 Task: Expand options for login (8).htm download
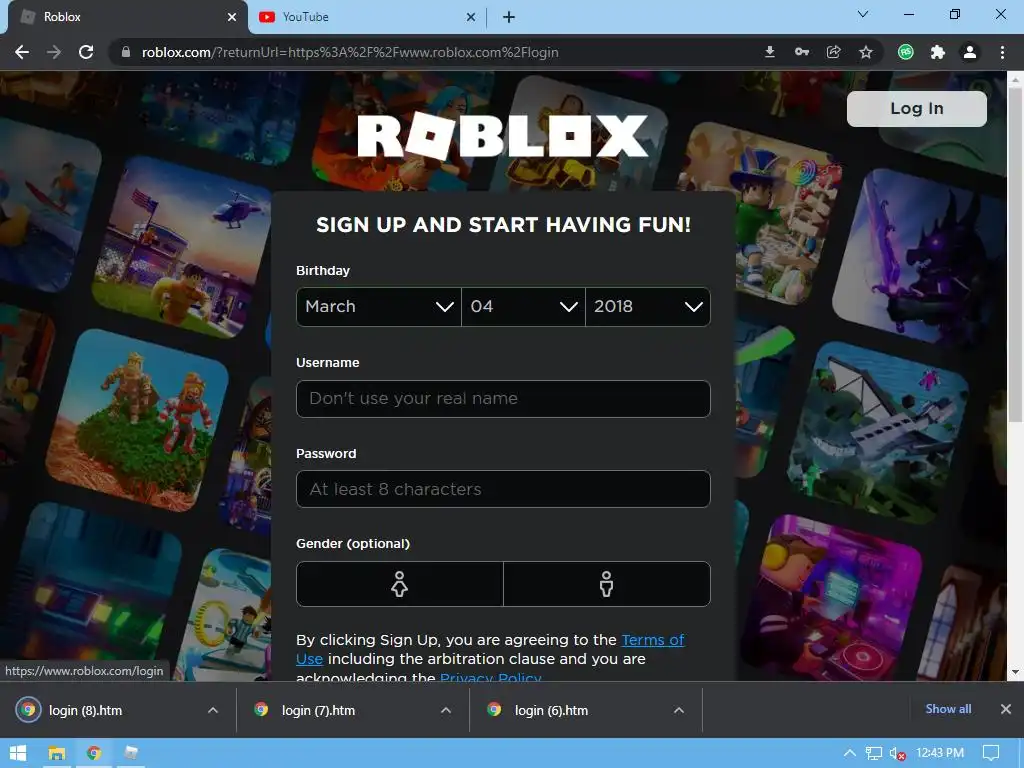212,710
